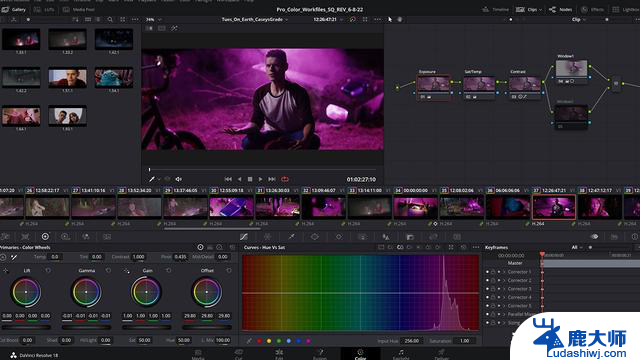The width and height of the screenshot is (640, 360).
Task: Reset the Gain color wheel
Action: pyautogui.click(x=169, y=271)
